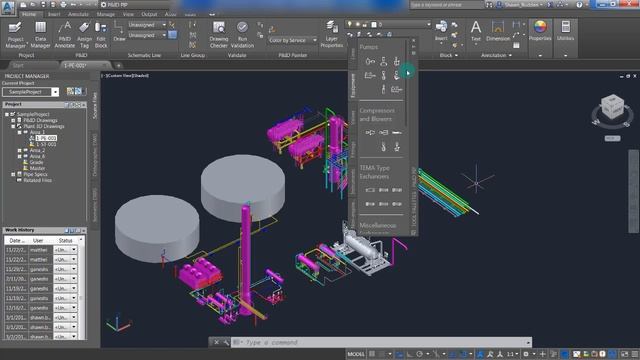Open the View ribbon tab
Viewport: 640px width, 360px height.
(x=128, y=14)
